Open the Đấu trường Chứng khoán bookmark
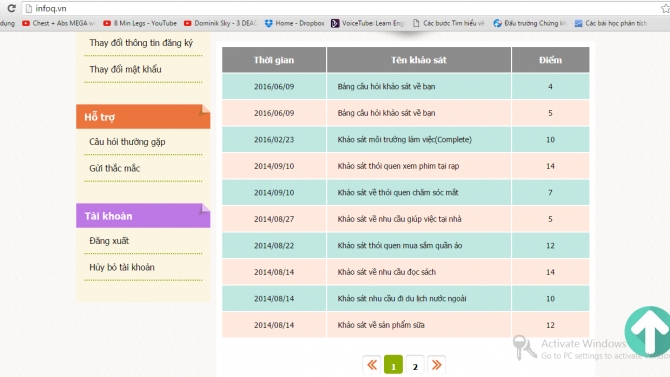Screen dimensions: 670x377 pyautogui.click(x=530, y=23)
